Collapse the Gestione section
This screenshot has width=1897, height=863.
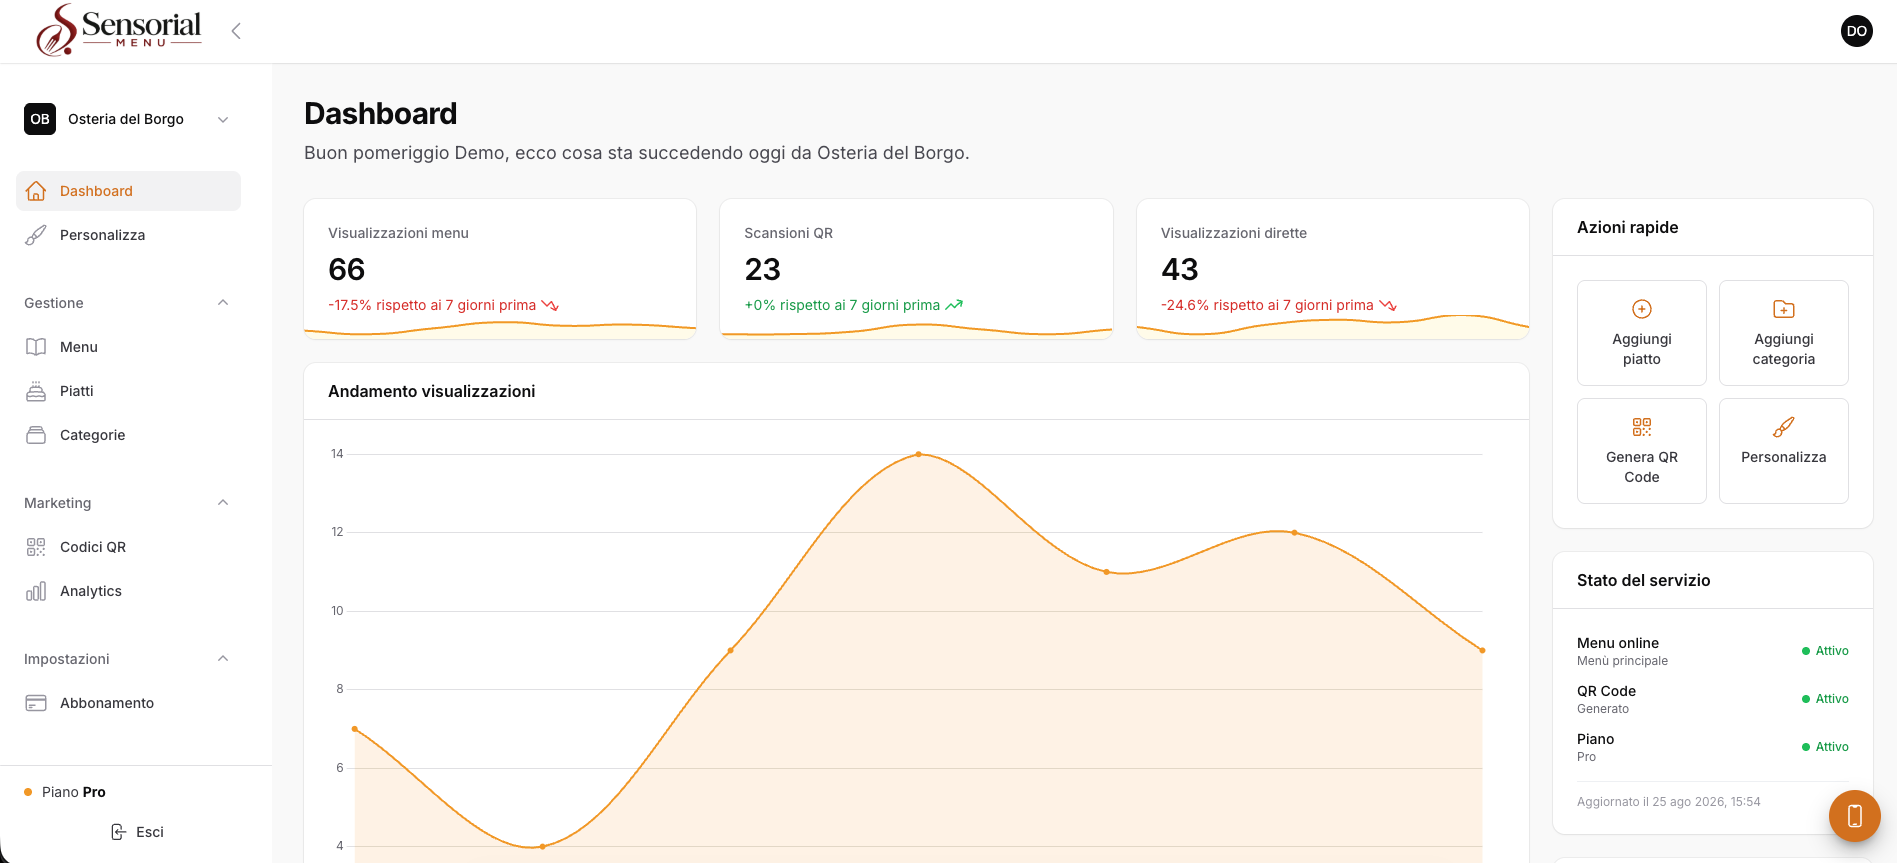tap(223, 303)
